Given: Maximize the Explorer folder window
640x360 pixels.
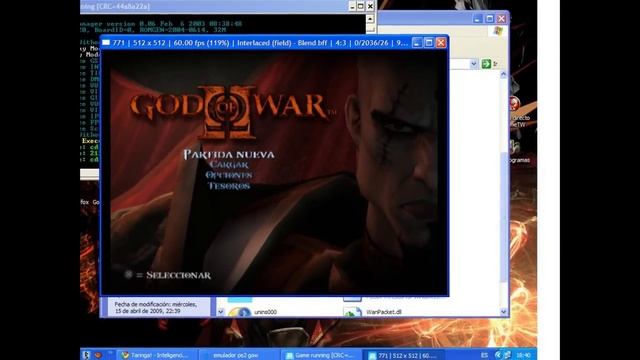Looking at the screenshot, I should [x=489, y=18].
